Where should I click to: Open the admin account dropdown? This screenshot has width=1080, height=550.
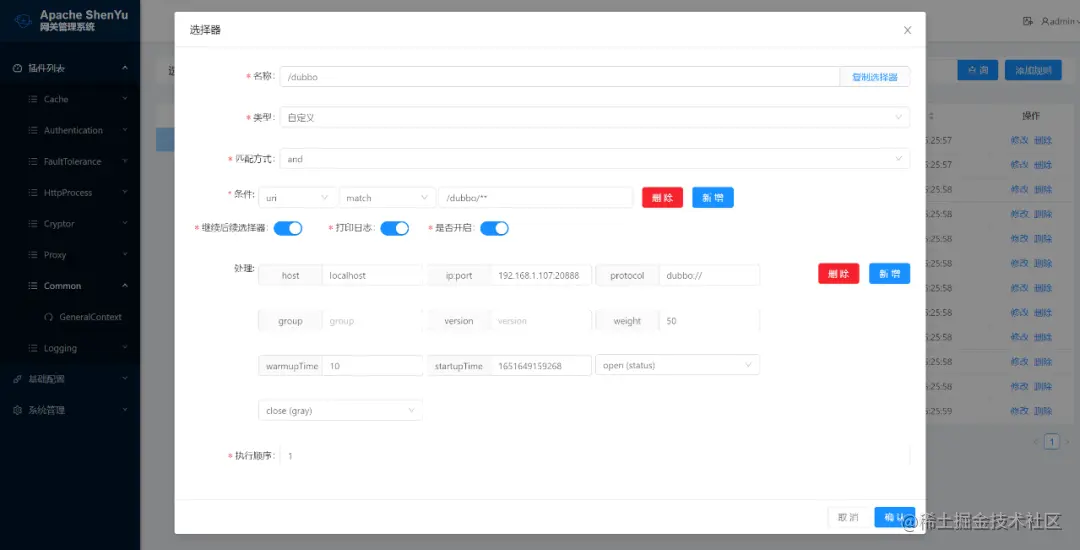tap(1060, 21)
